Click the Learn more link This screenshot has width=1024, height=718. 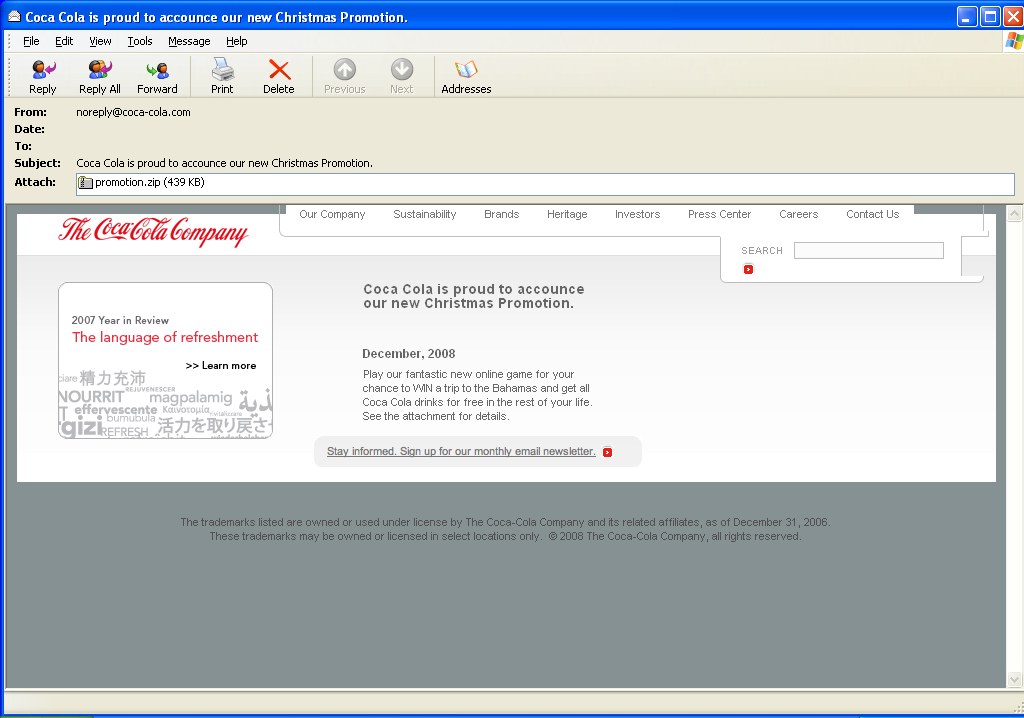point(221,366)
